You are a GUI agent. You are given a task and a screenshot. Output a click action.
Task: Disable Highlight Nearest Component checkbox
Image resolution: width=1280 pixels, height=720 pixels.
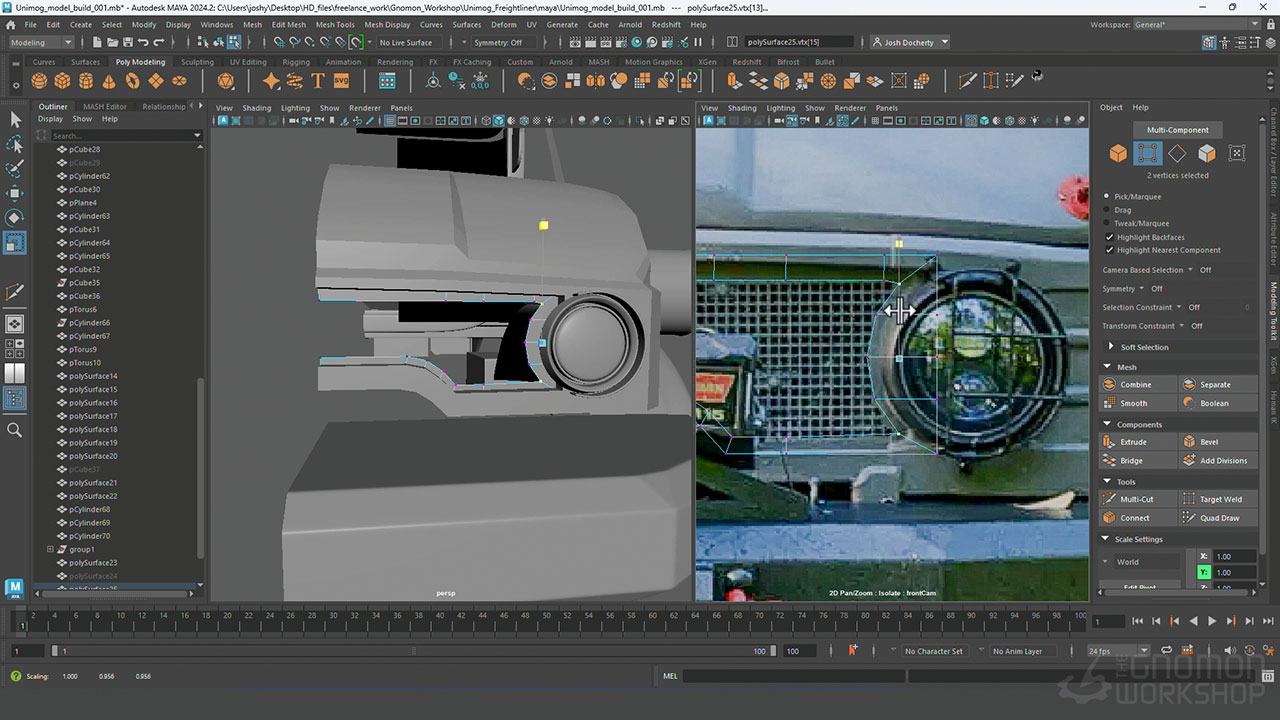(1109, 250)
